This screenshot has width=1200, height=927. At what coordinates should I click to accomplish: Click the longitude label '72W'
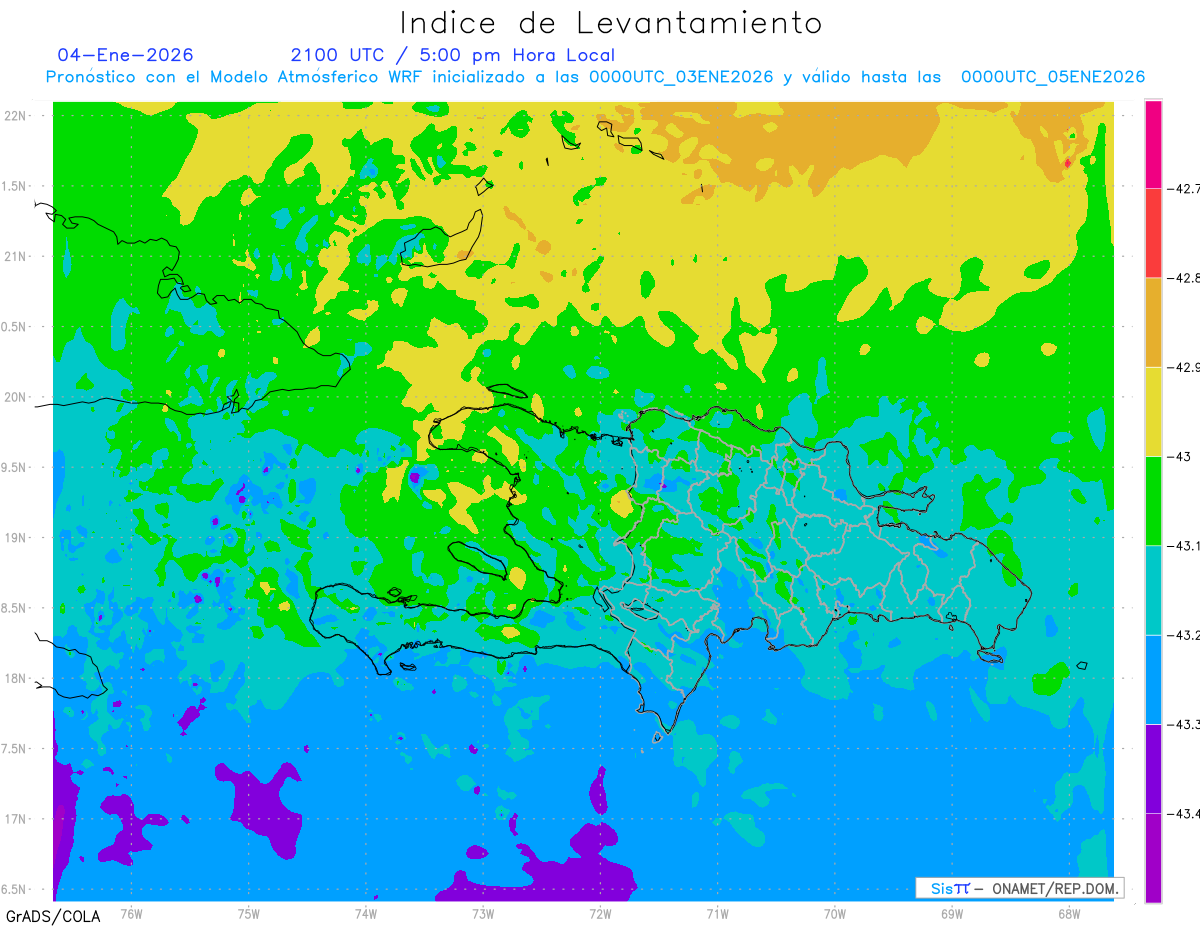pos(600,914)
